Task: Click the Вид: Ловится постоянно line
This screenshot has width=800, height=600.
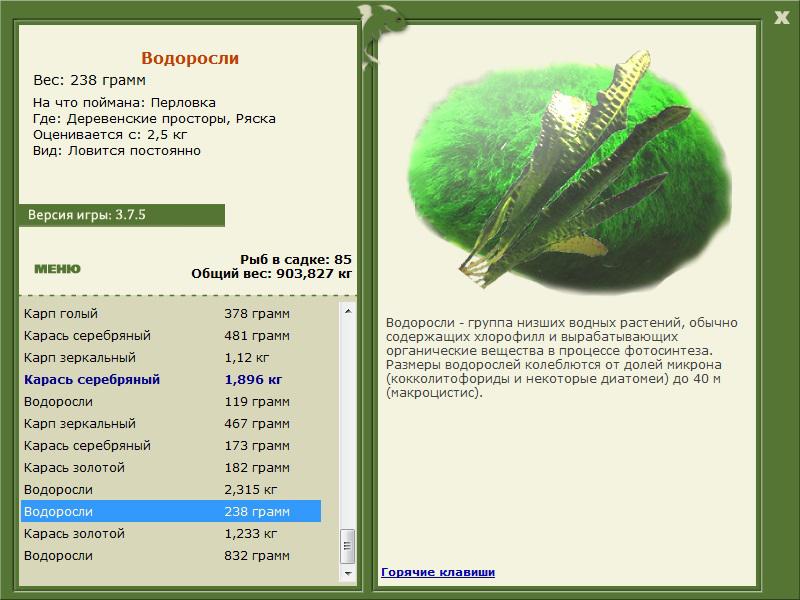Action: coord(117,151)
